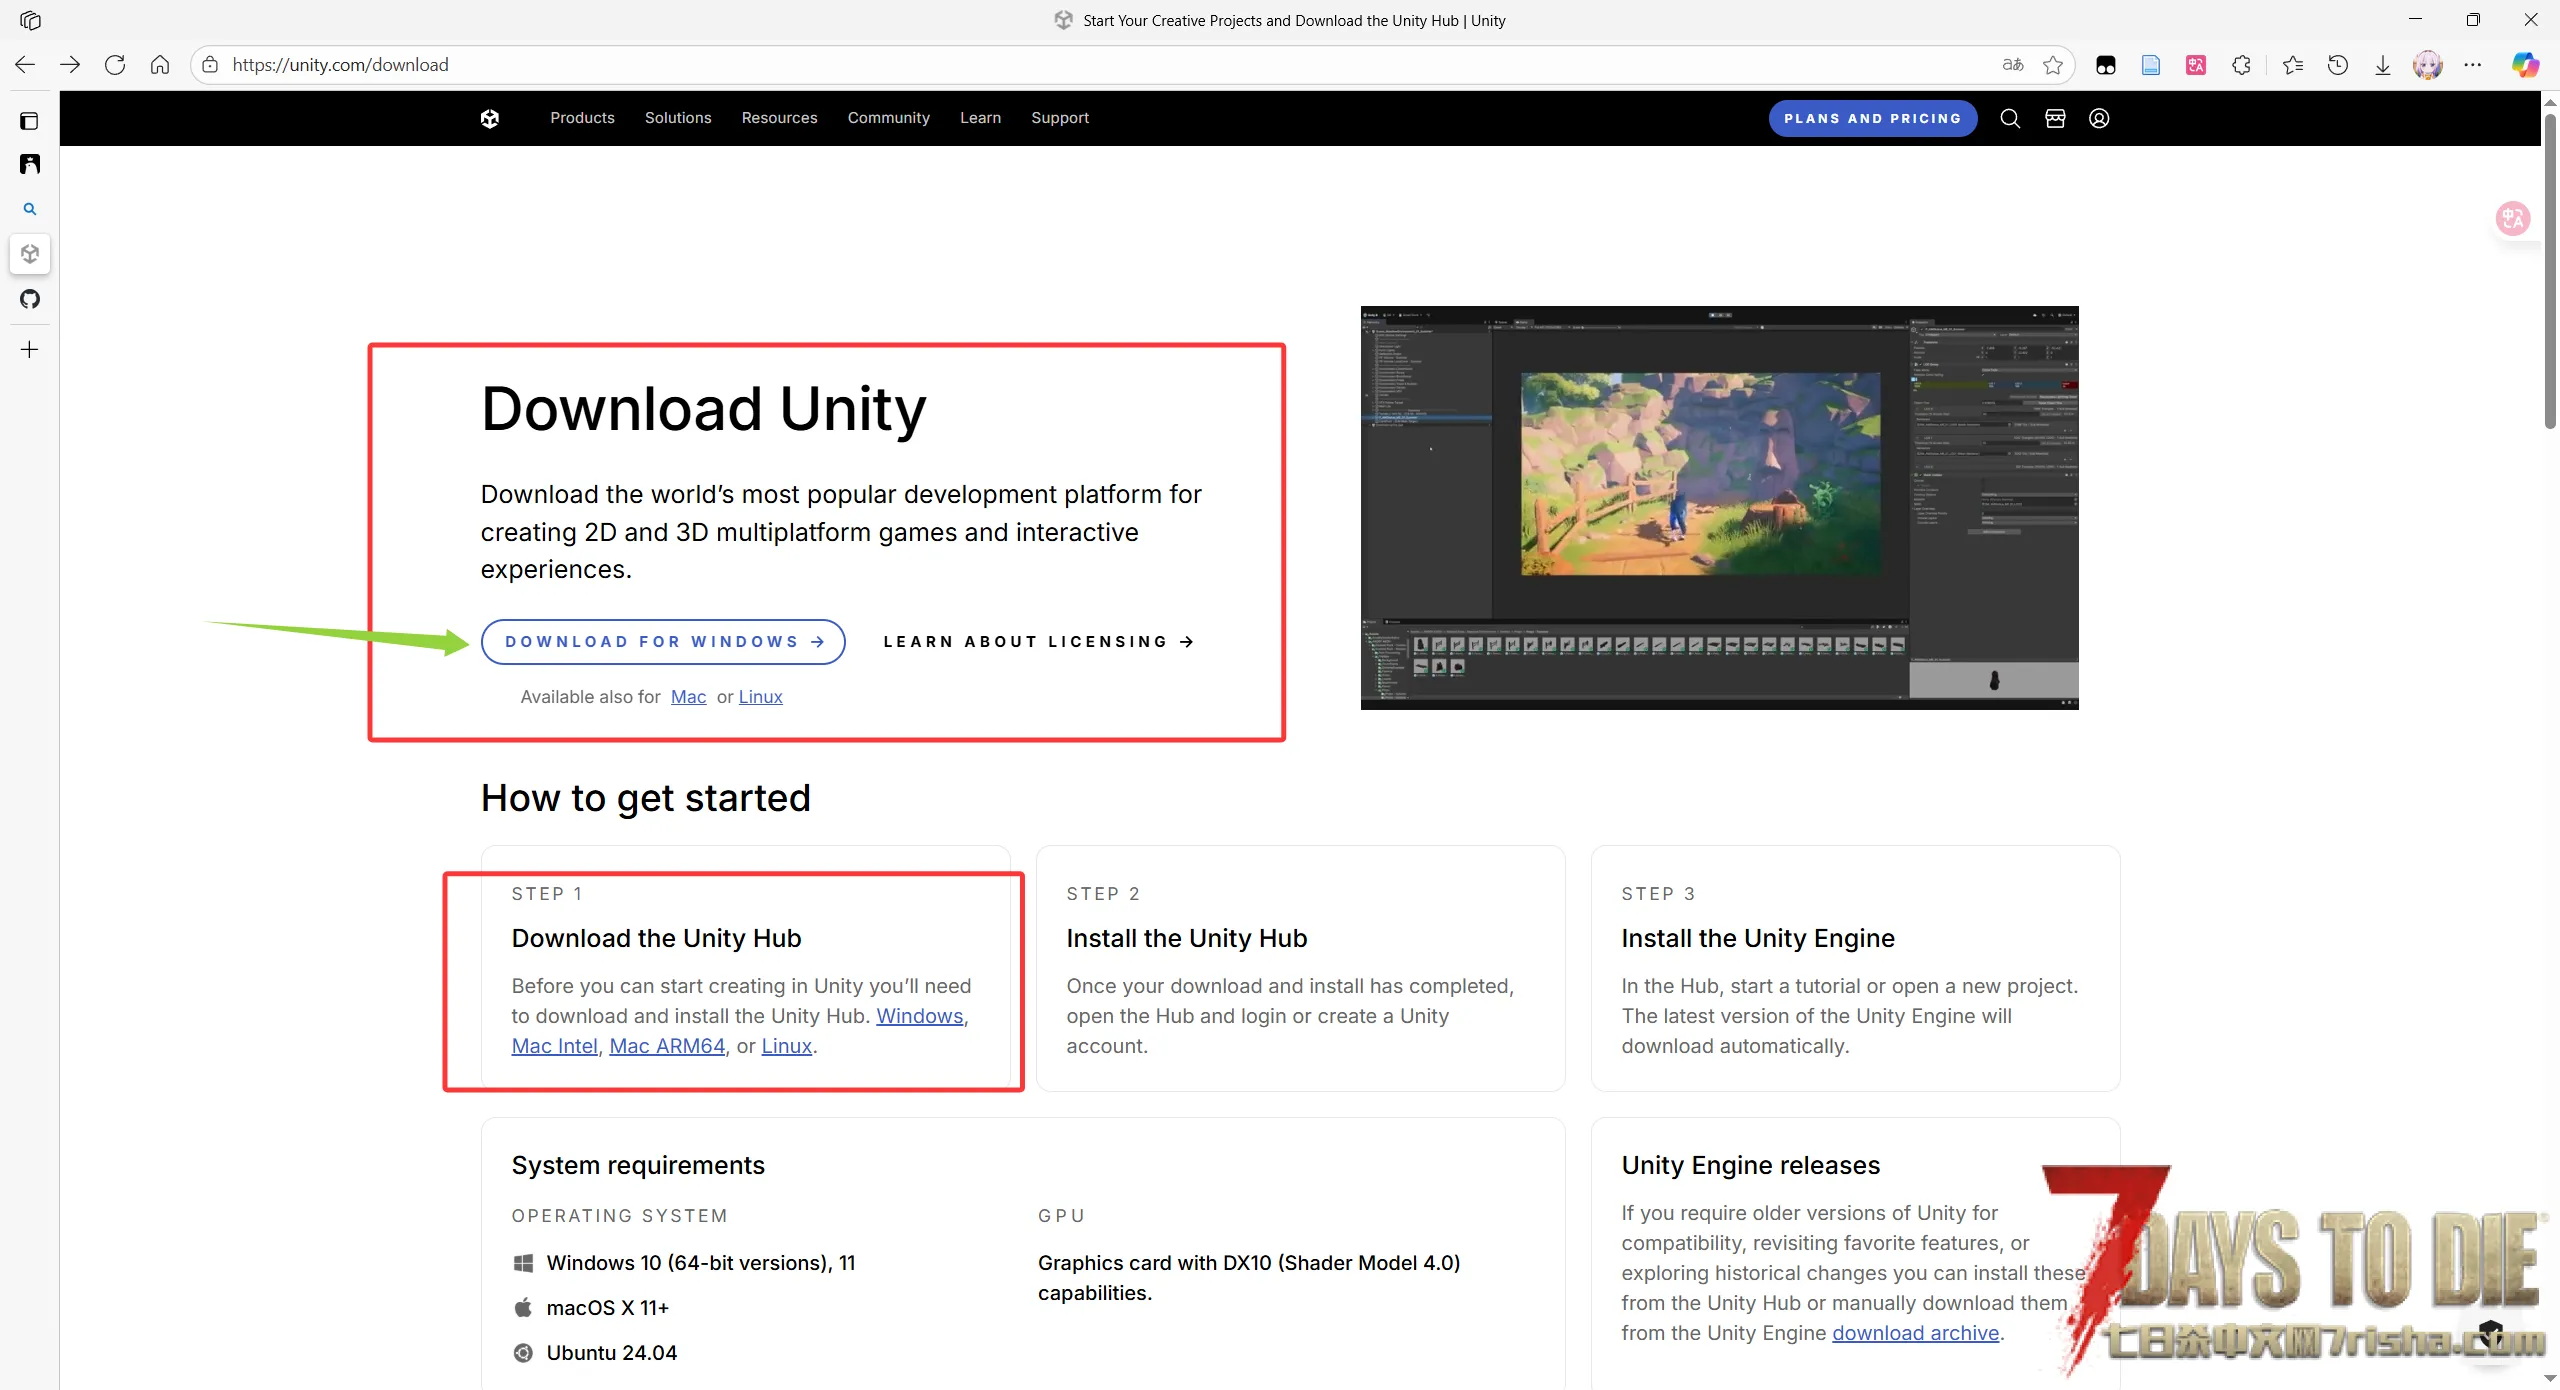Click the Linux link under download button

pos(760,697)
